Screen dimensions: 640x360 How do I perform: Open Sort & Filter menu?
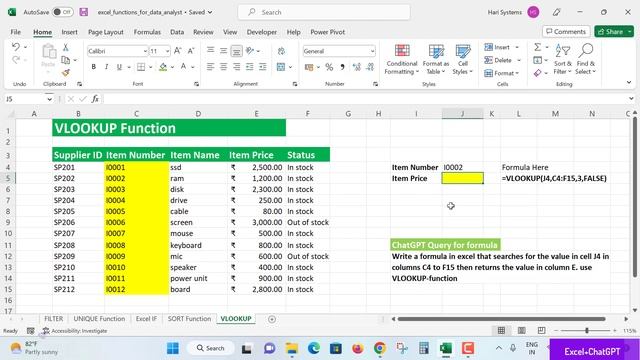(x=562, y=60)
